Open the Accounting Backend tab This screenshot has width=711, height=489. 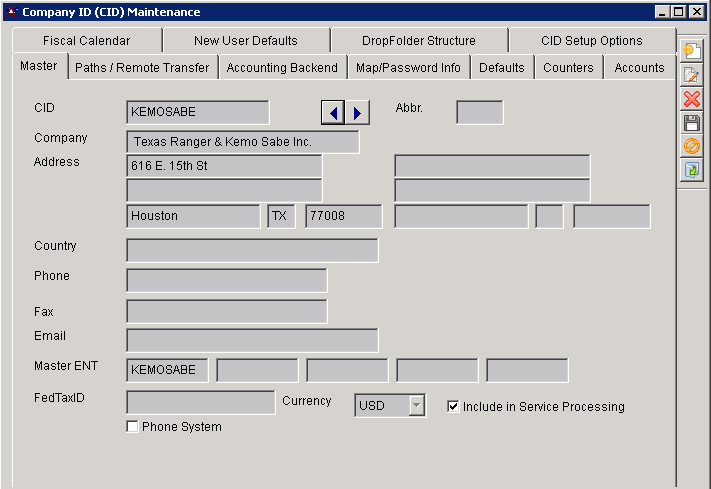click(282, 68)
